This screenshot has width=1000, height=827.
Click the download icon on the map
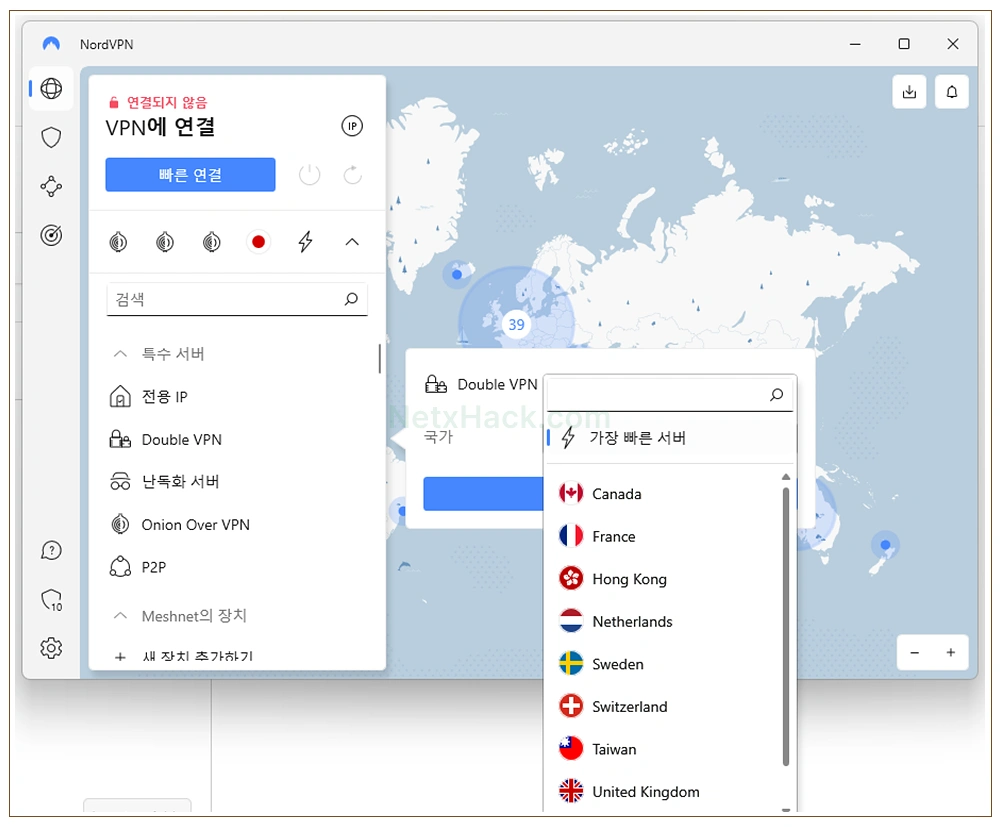point(909,92)
